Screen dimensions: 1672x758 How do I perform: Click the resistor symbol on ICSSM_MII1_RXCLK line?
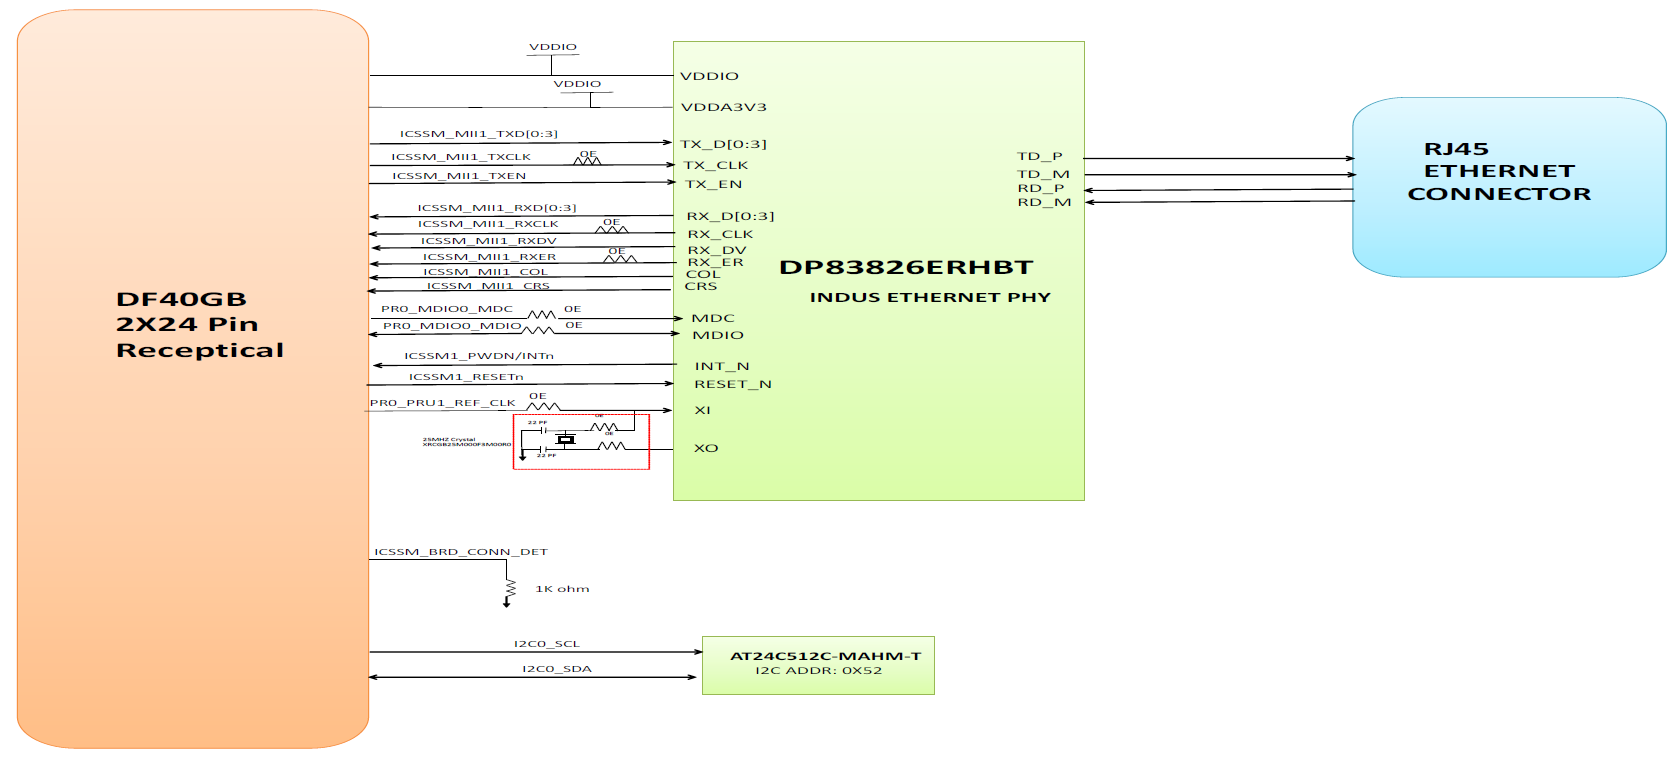pyautogui.click(x=612, y=229)
